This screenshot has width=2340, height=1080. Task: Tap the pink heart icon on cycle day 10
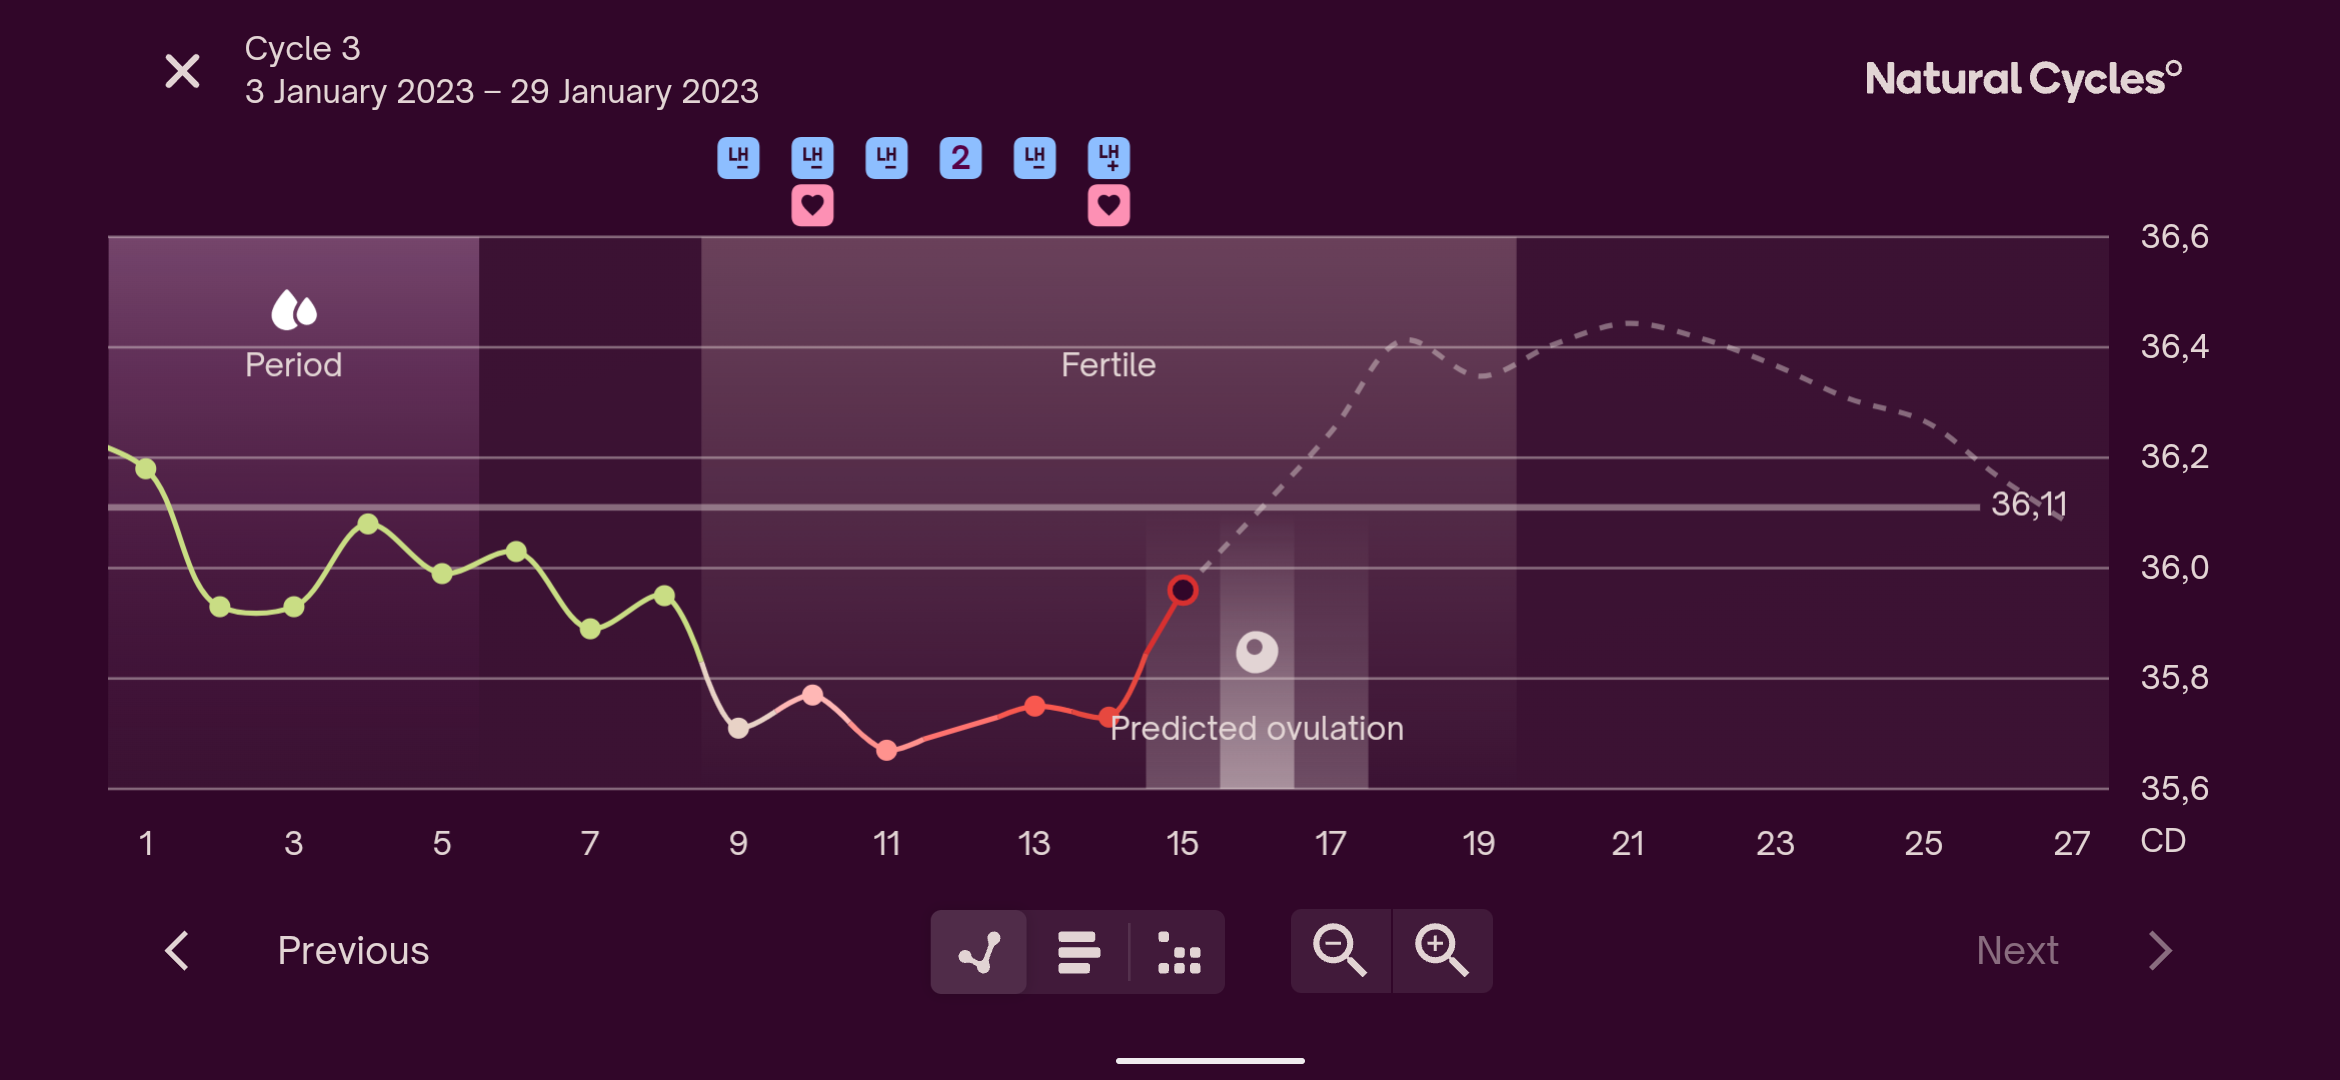812,206
